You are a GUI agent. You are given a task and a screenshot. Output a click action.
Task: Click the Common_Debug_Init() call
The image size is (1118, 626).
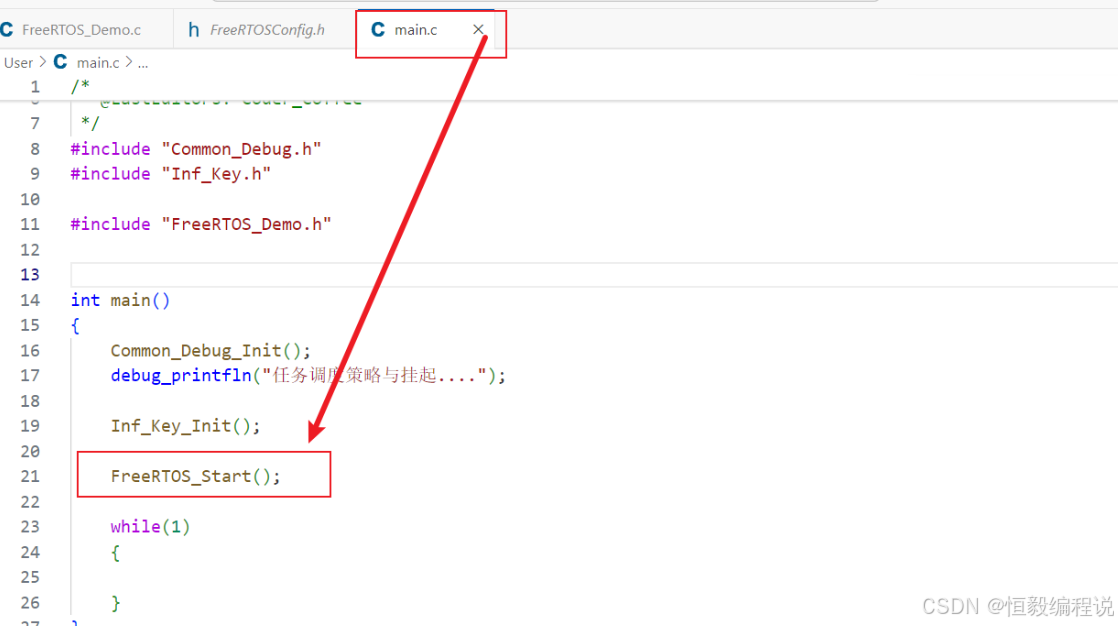click(x=210, y=351)
